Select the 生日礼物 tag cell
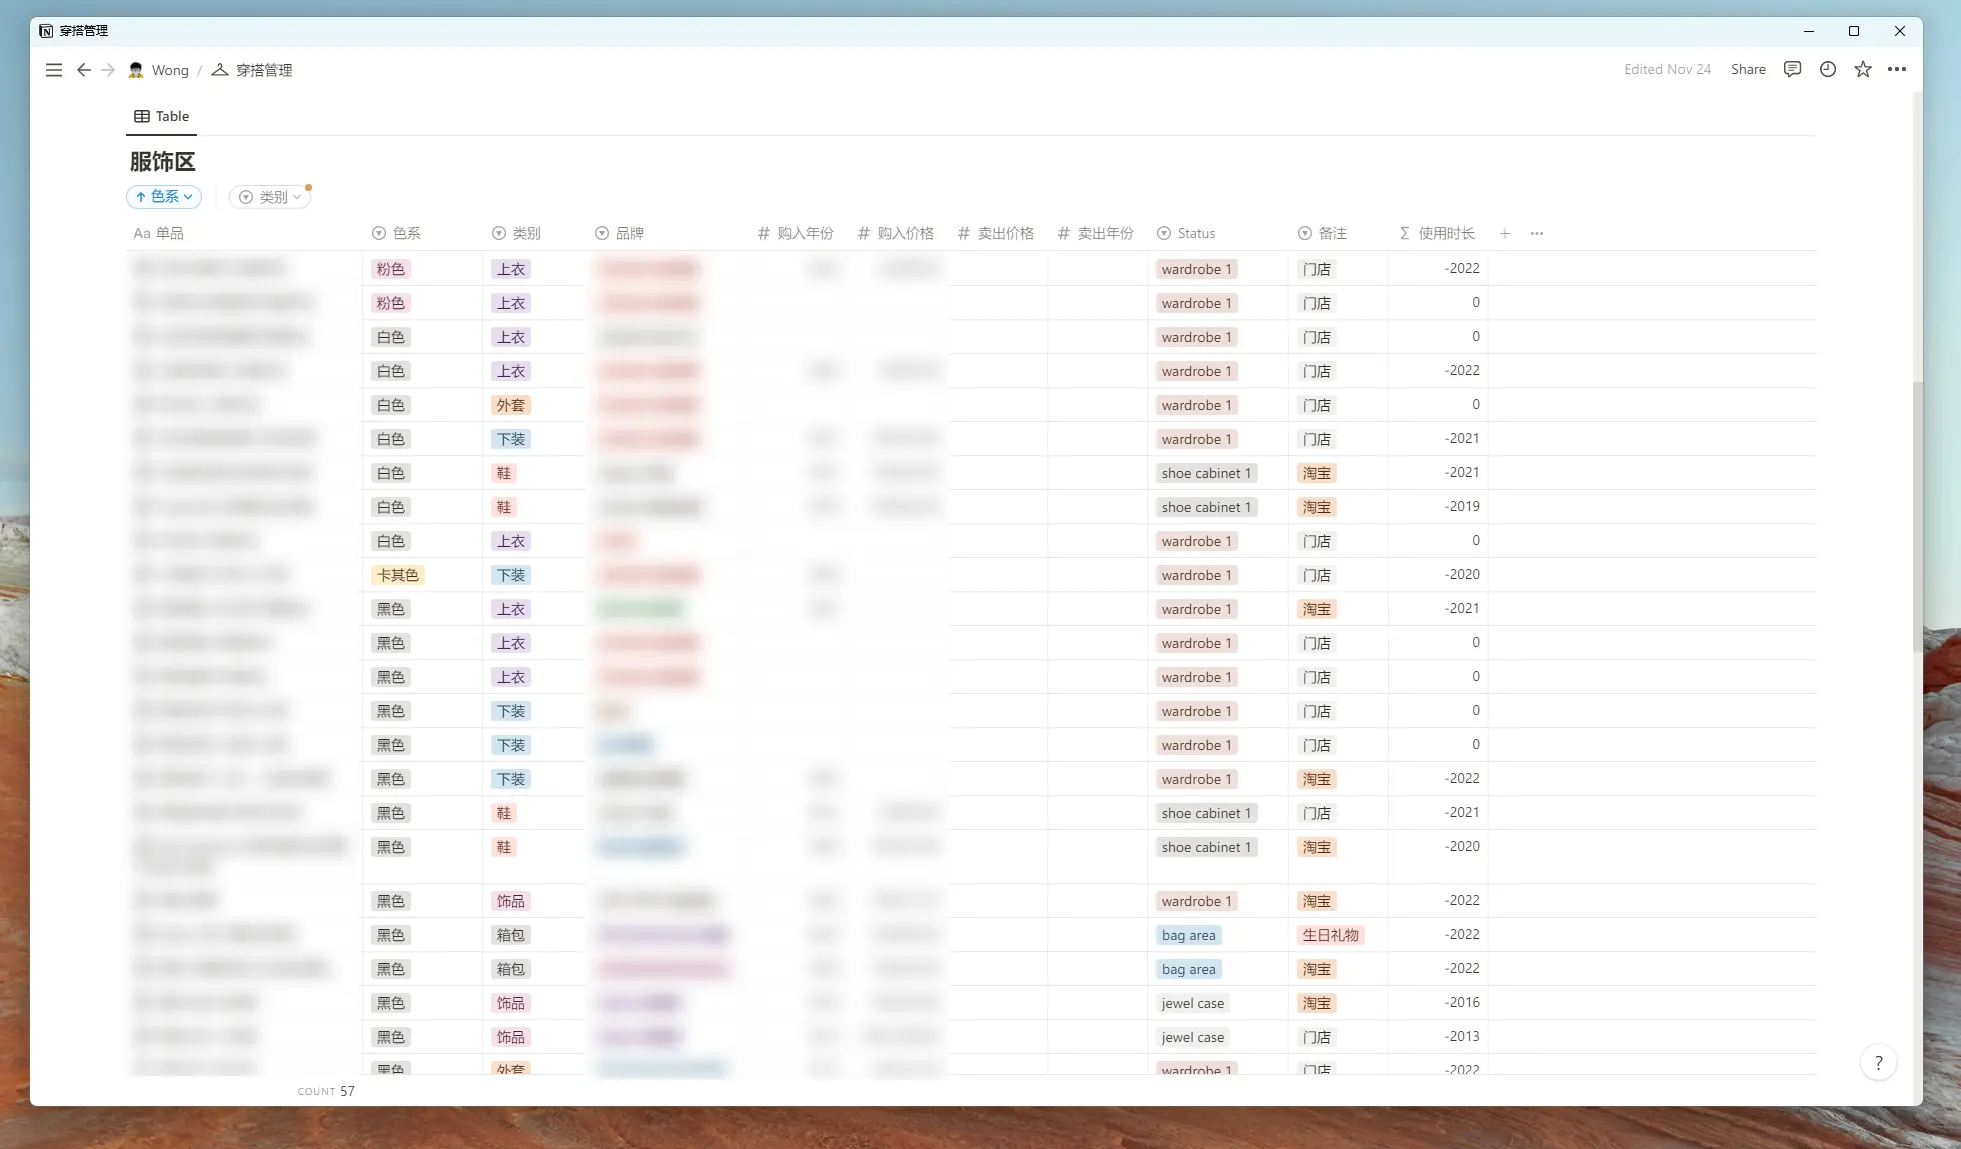Image resolution: width=1961 pixels, height=1149 pixels. (x=1330, y=935)
